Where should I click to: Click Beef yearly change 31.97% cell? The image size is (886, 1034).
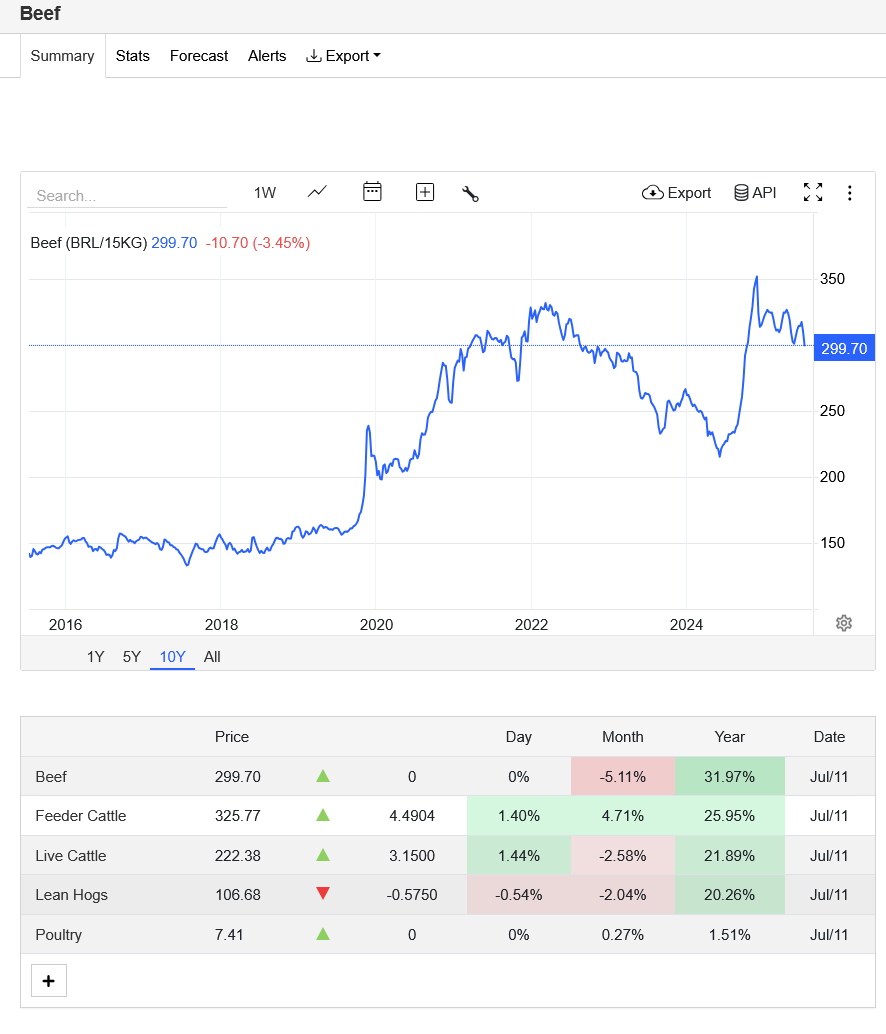click(730, 776)
